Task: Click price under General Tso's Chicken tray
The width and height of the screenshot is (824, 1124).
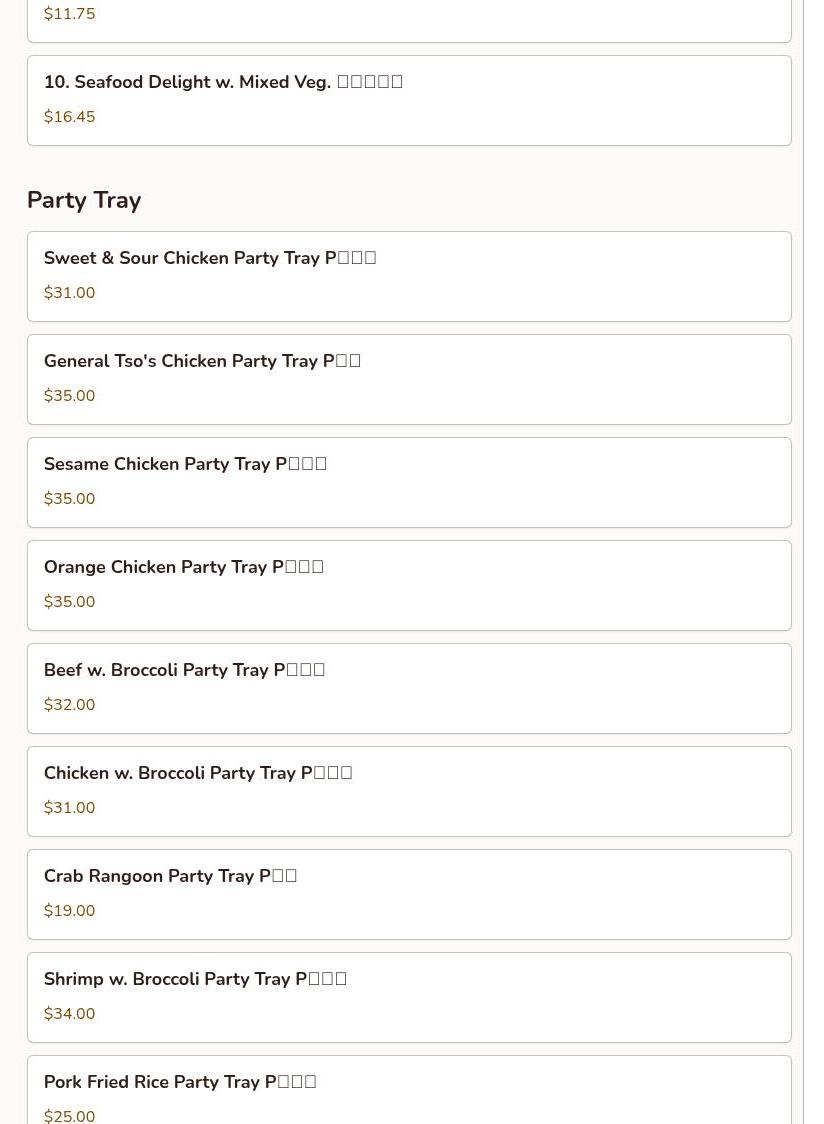Action: (x=70, y=396)
